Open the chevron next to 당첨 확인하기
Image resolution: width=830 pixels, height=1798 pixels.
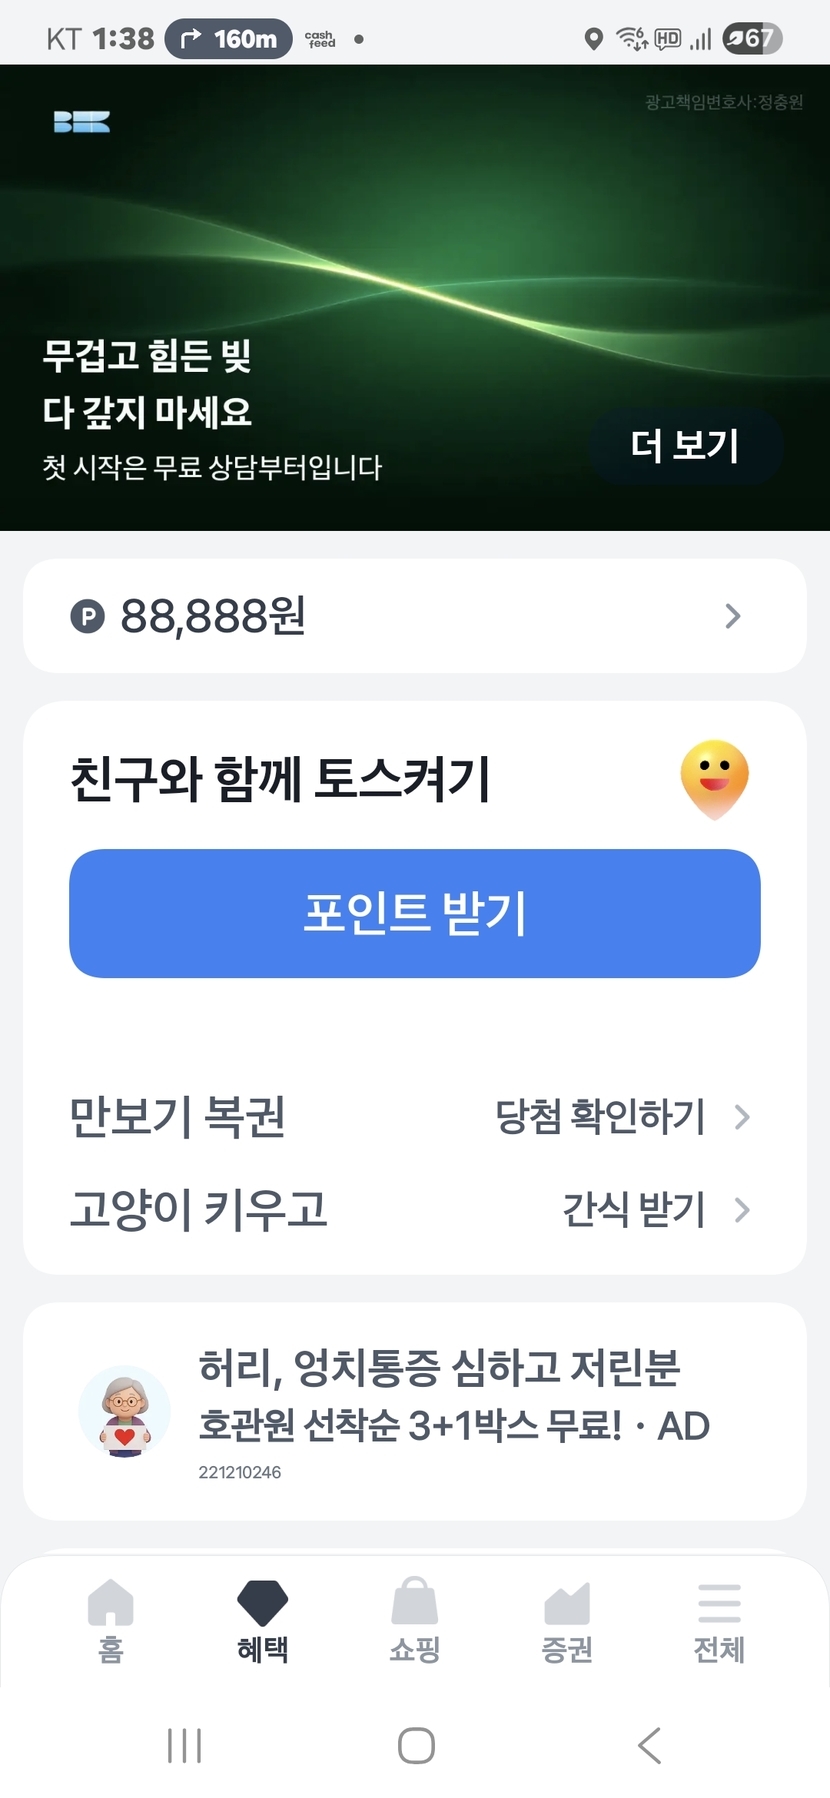pyautogui.click(x=742, y=1117)
